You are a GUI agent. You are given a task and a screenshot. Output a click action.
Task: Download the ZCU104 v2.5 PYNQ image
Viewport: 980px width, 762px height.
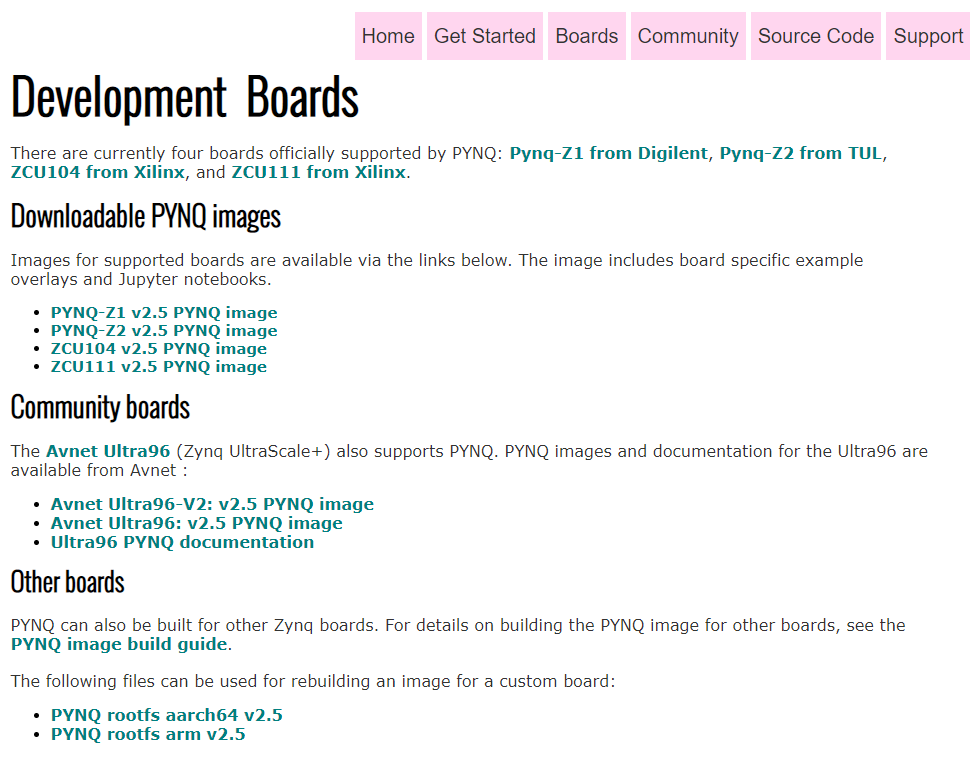tap(158, 348)
